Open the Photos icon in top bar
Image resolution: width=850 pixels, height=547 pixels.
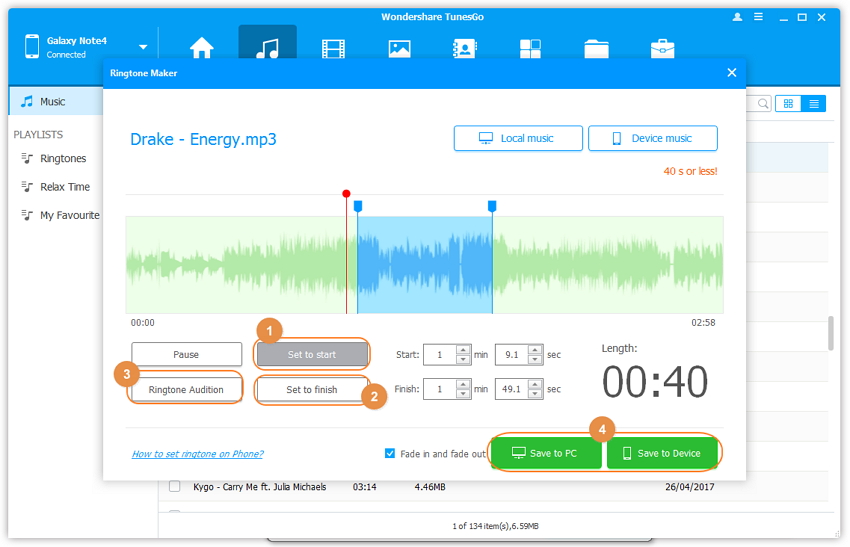399,49
